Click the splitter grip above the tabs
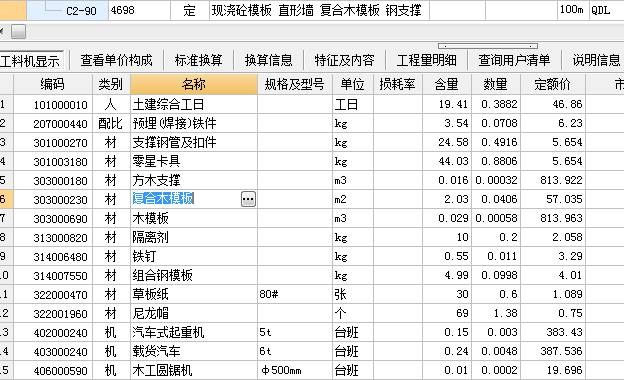This screenshot has height=380, width=624. [x=488, y=46]
